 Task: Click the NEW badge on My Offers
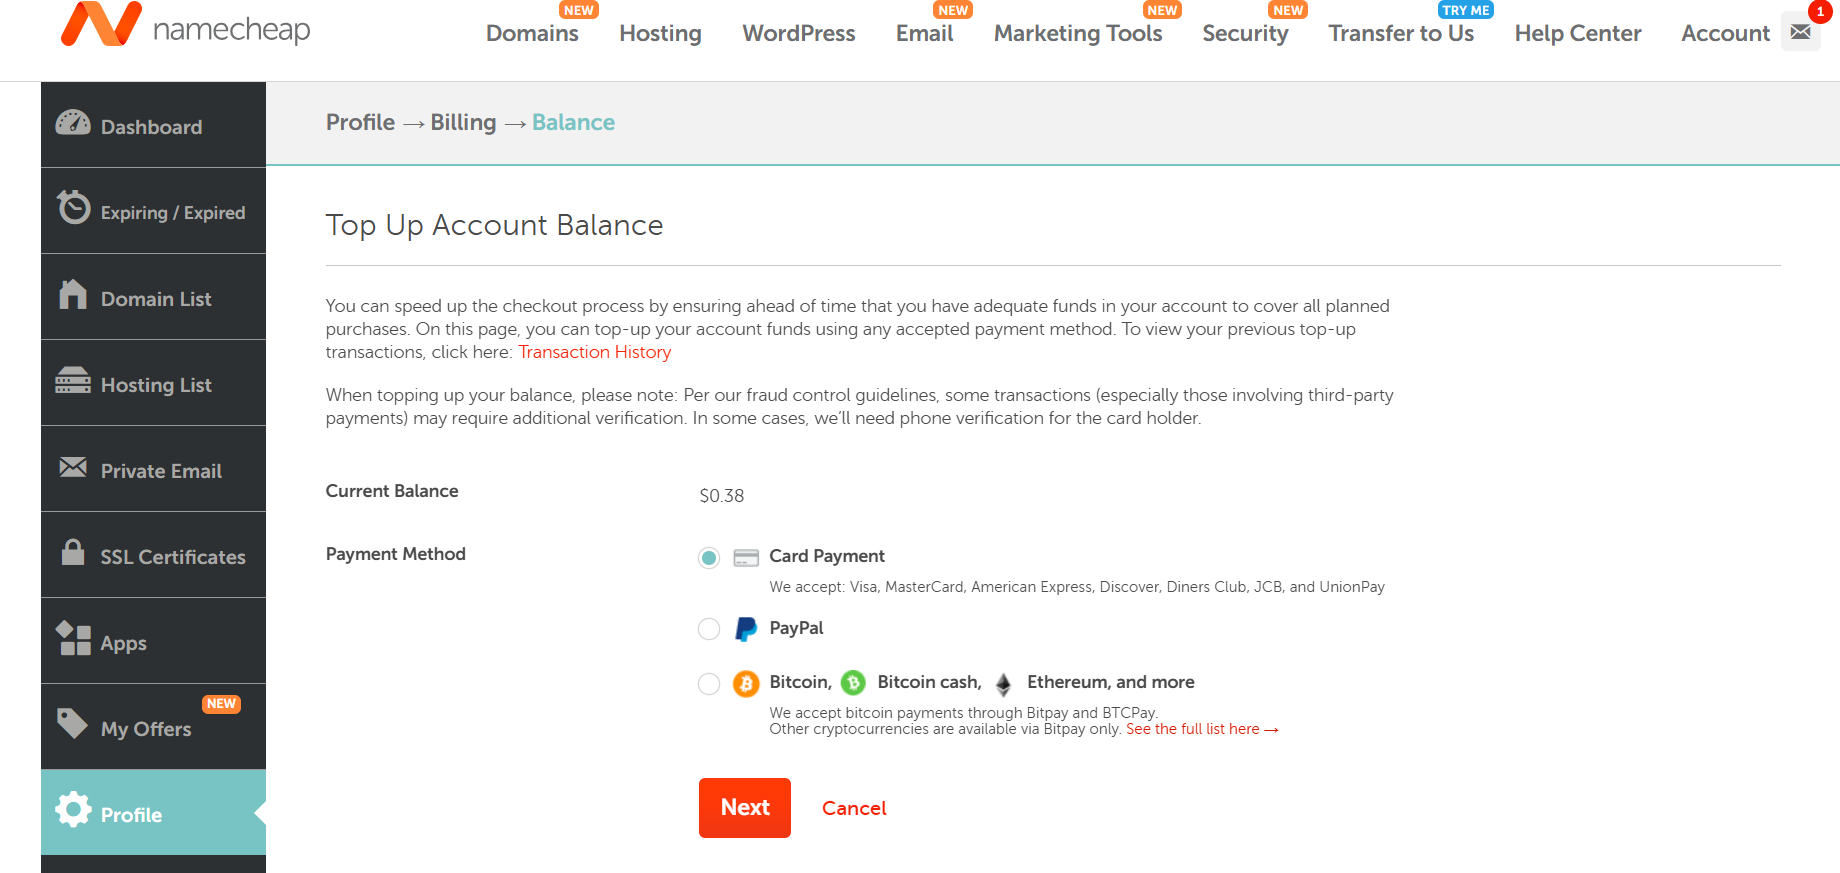[221, 704]
